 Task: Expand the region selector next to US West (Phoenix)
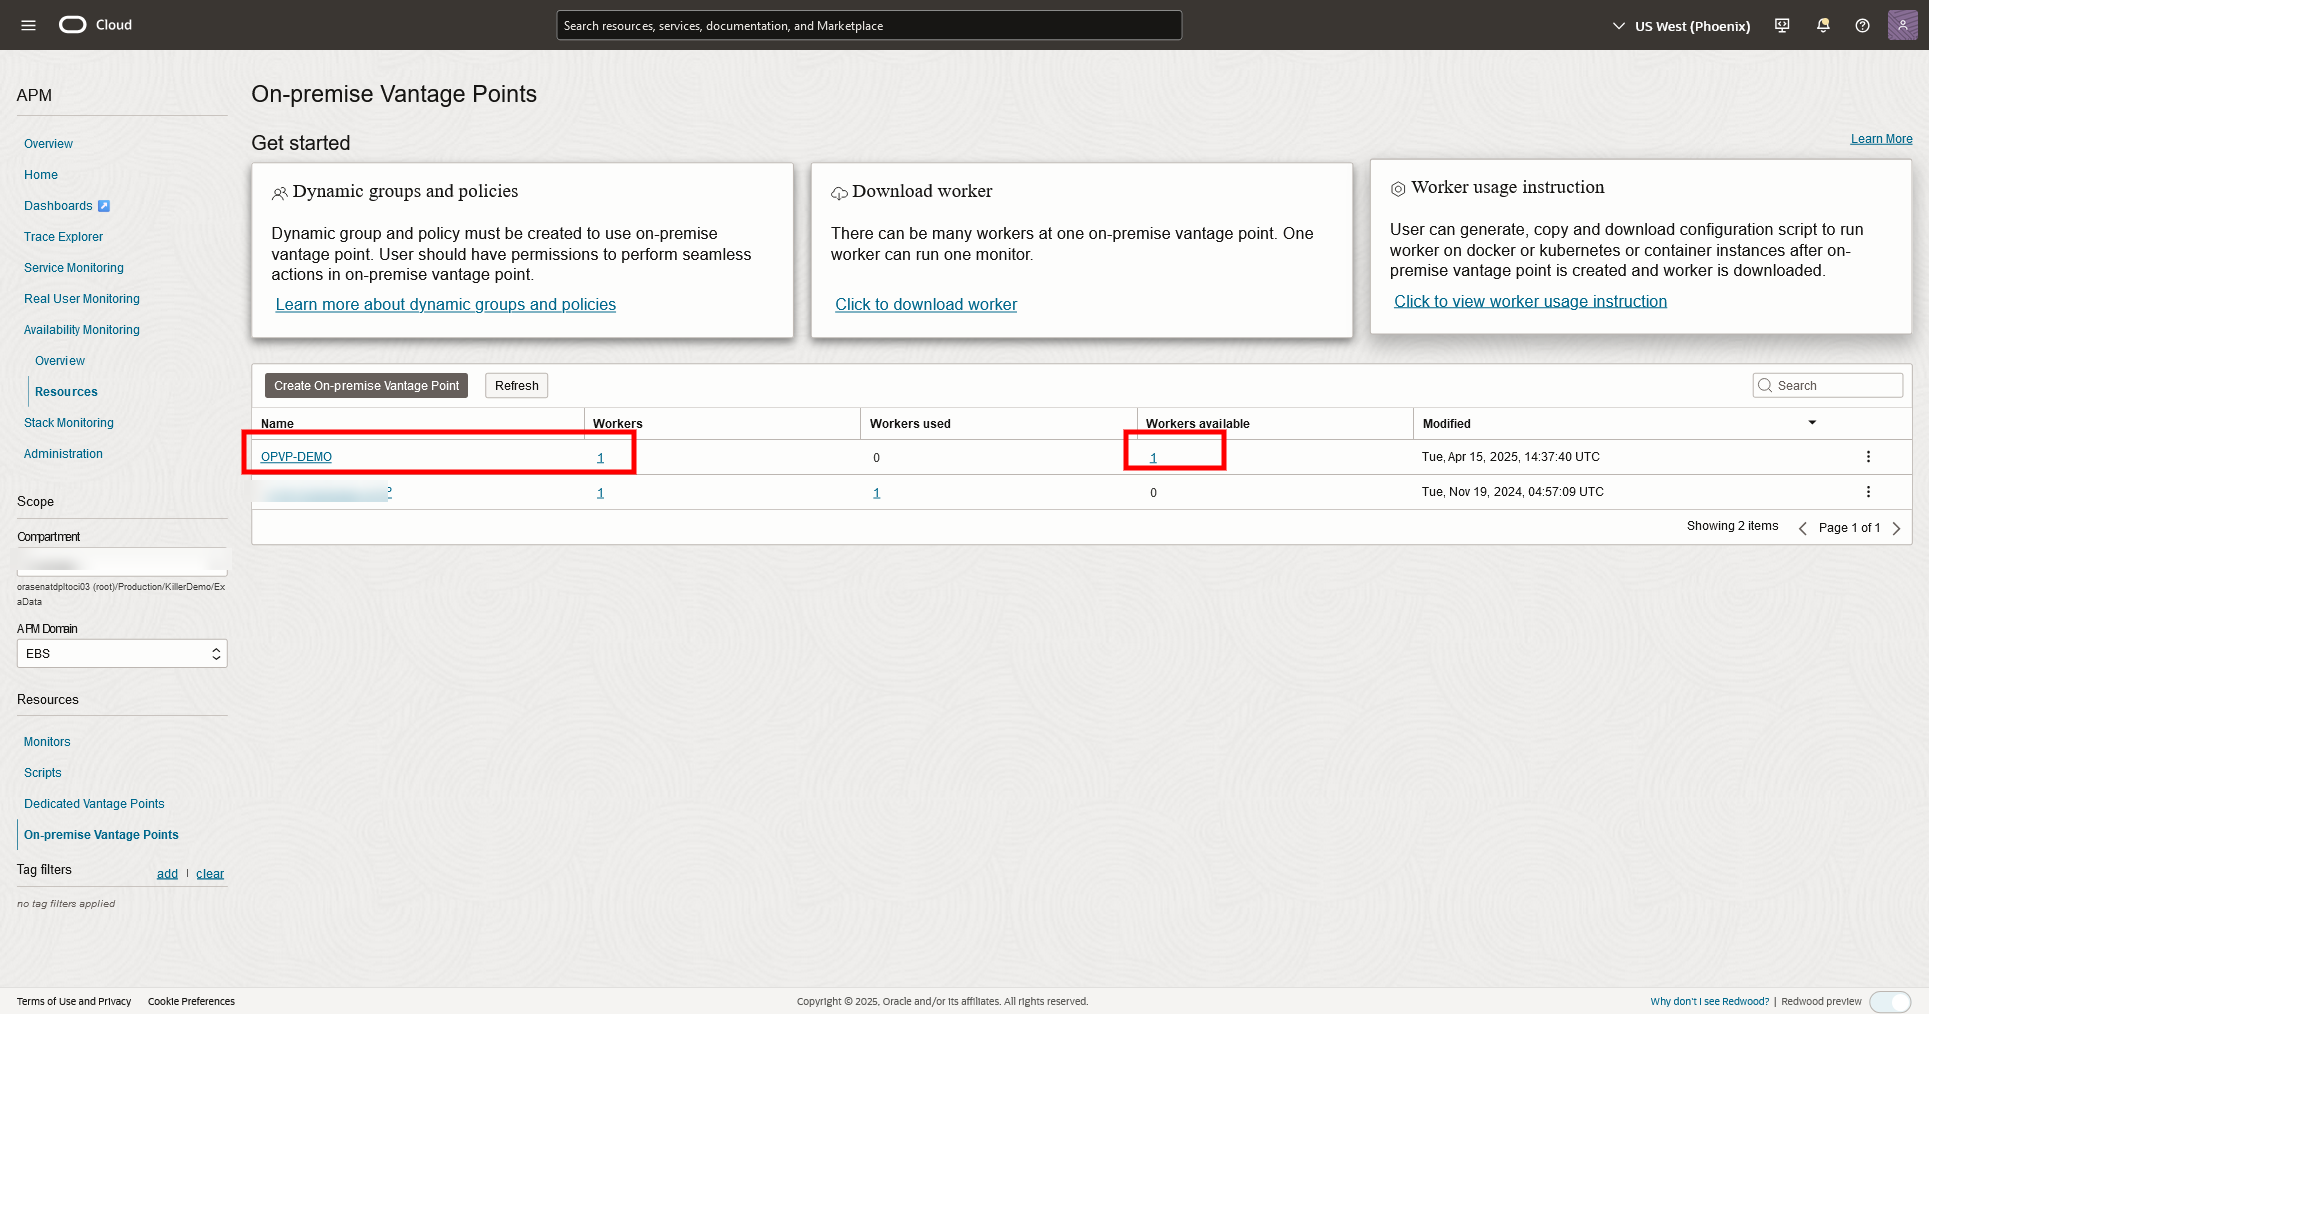(1617, 25)
